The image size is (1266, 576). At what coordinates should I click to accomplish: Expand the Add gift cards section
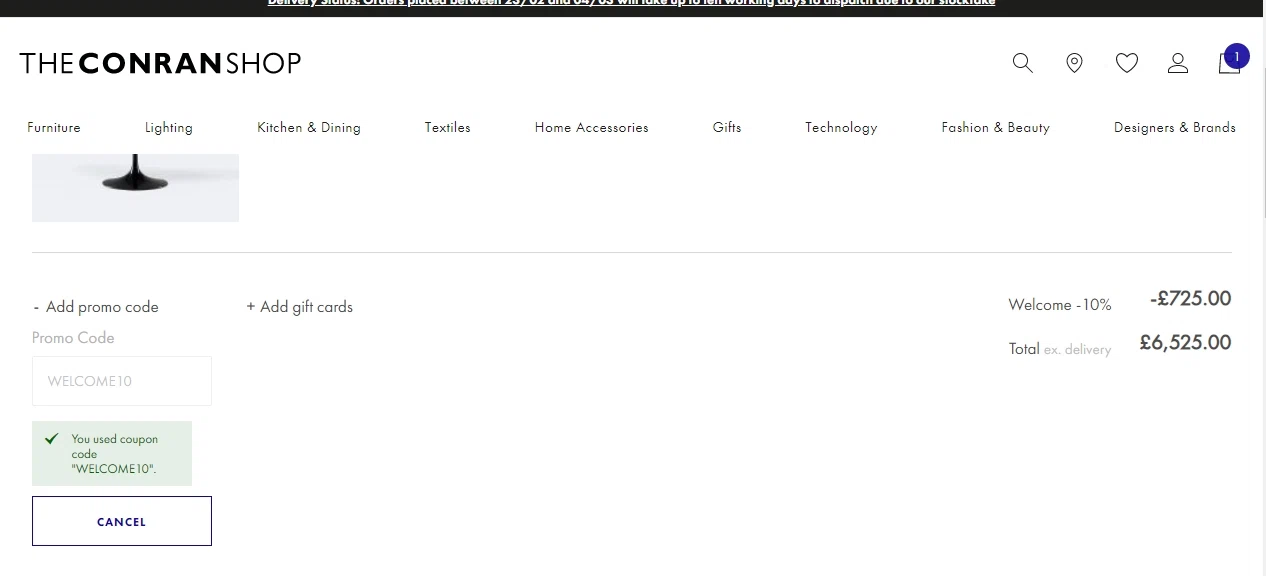[x=300, y=307]
